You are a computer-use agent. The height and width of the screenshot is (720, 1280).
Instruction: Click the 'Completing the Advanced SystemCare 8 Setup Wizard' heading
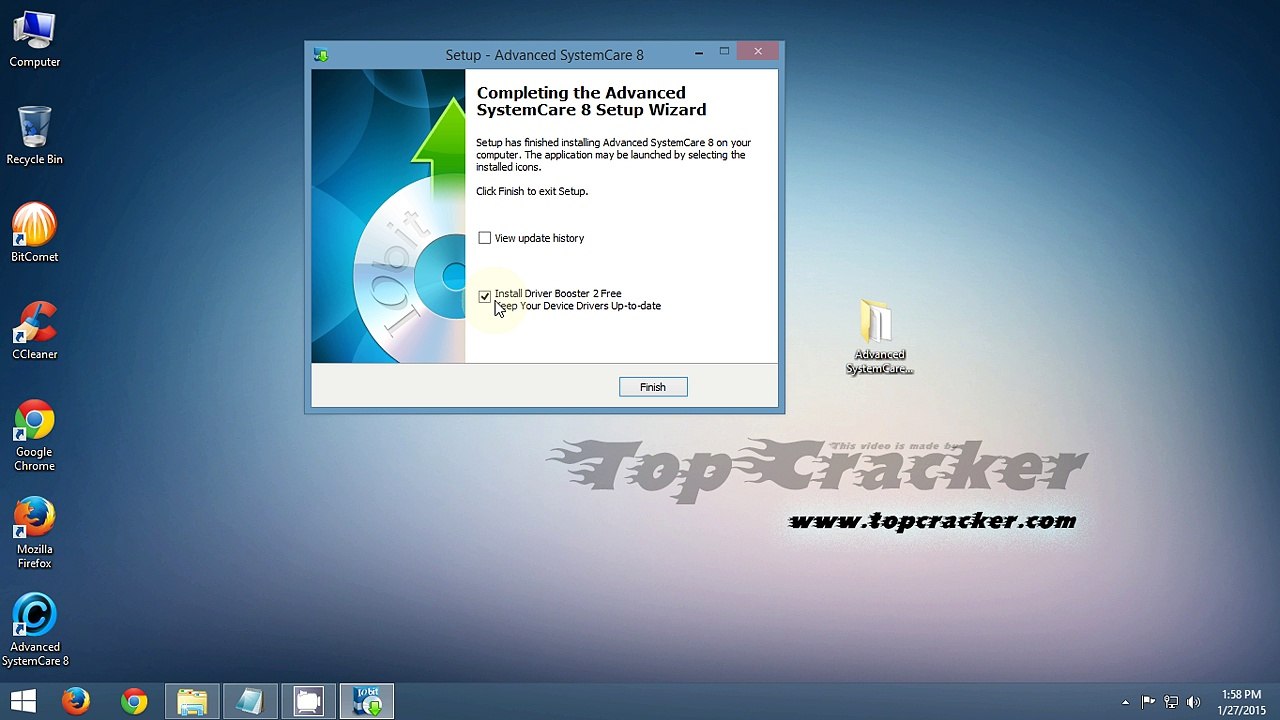[591, 101]
